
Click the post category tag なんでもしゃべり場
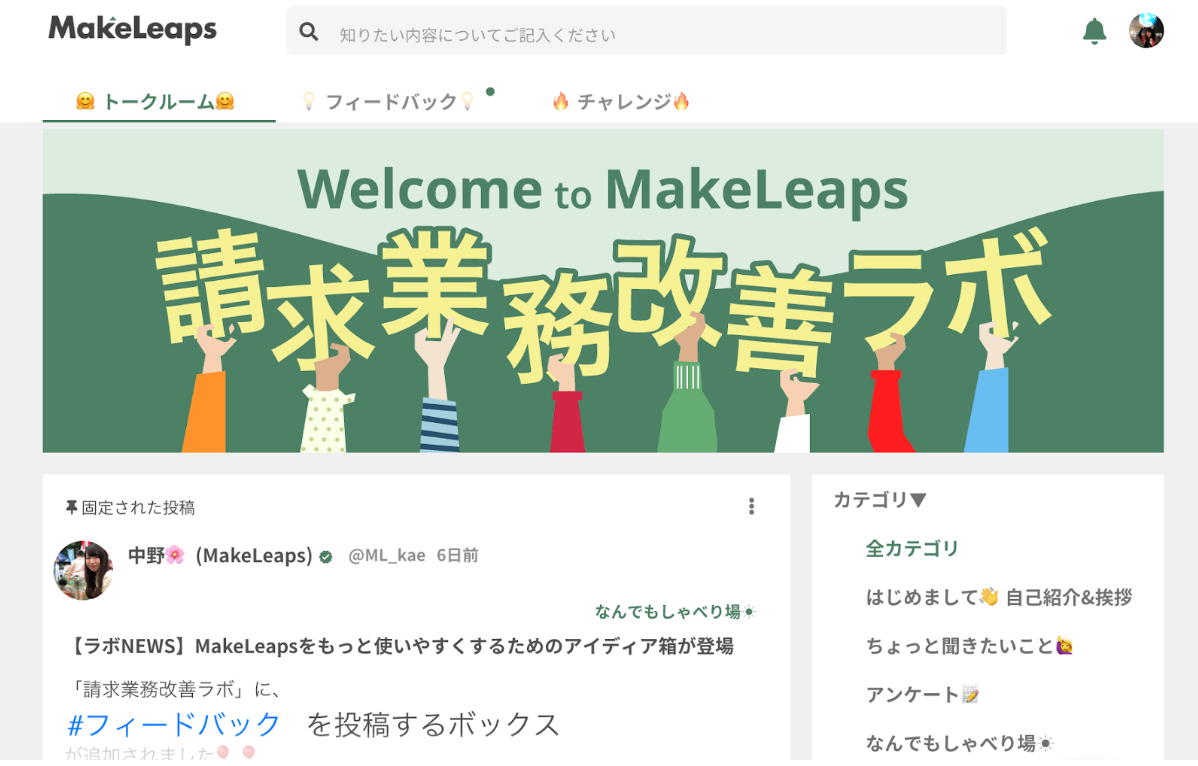(x=675, y=612)
